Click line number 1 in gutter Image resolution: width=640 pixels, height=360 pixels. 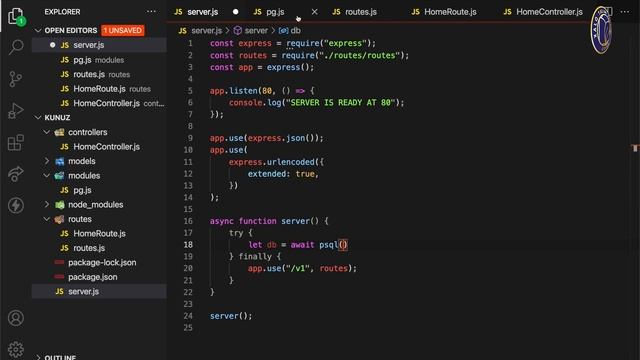tap(190, 43)
